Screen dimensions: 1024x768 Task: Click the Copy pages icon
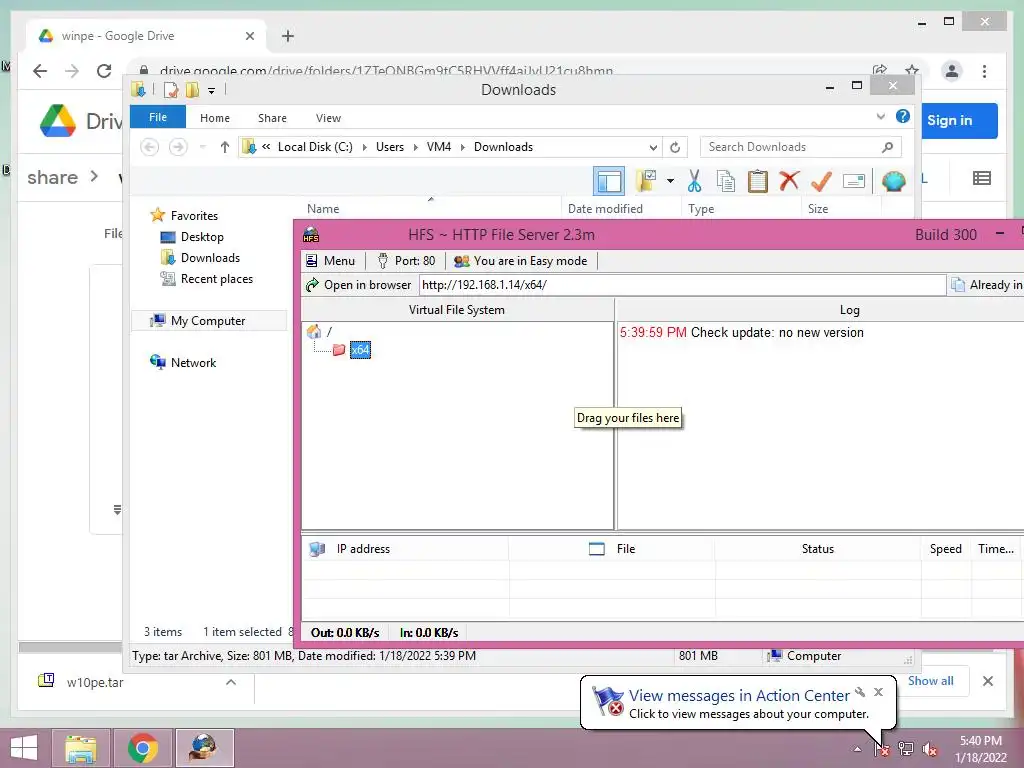(x=726, y=181)
